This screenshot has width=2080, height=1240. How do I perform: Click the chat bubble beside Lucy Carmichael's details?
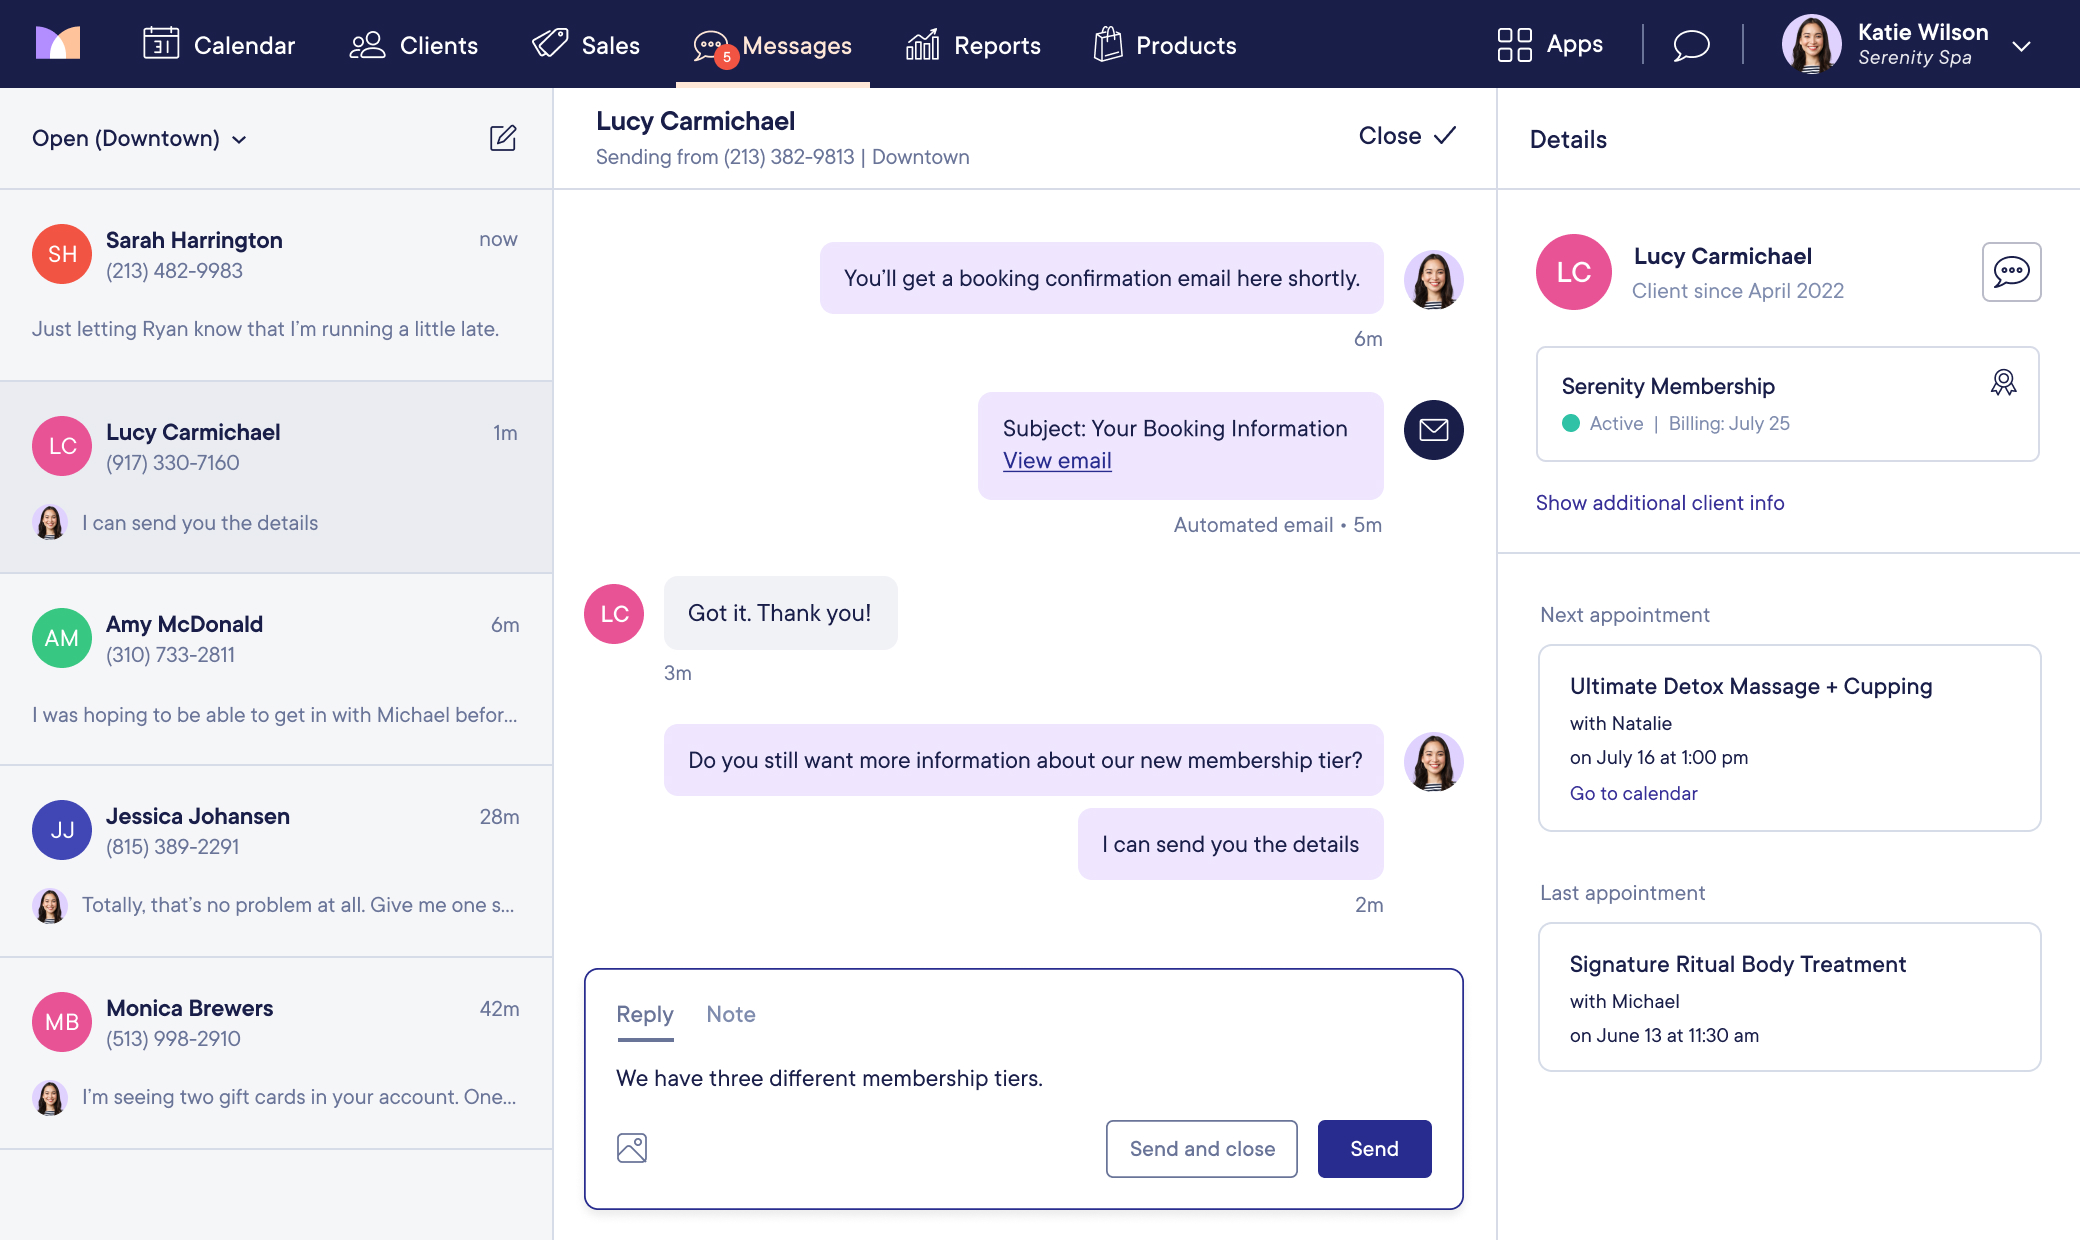point(2011,271)
